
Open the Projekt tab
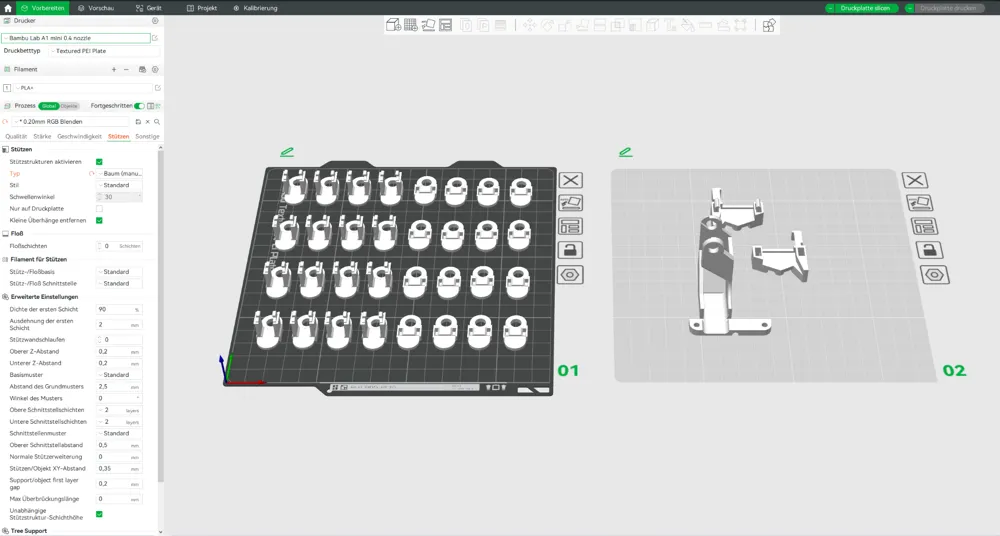202,8
